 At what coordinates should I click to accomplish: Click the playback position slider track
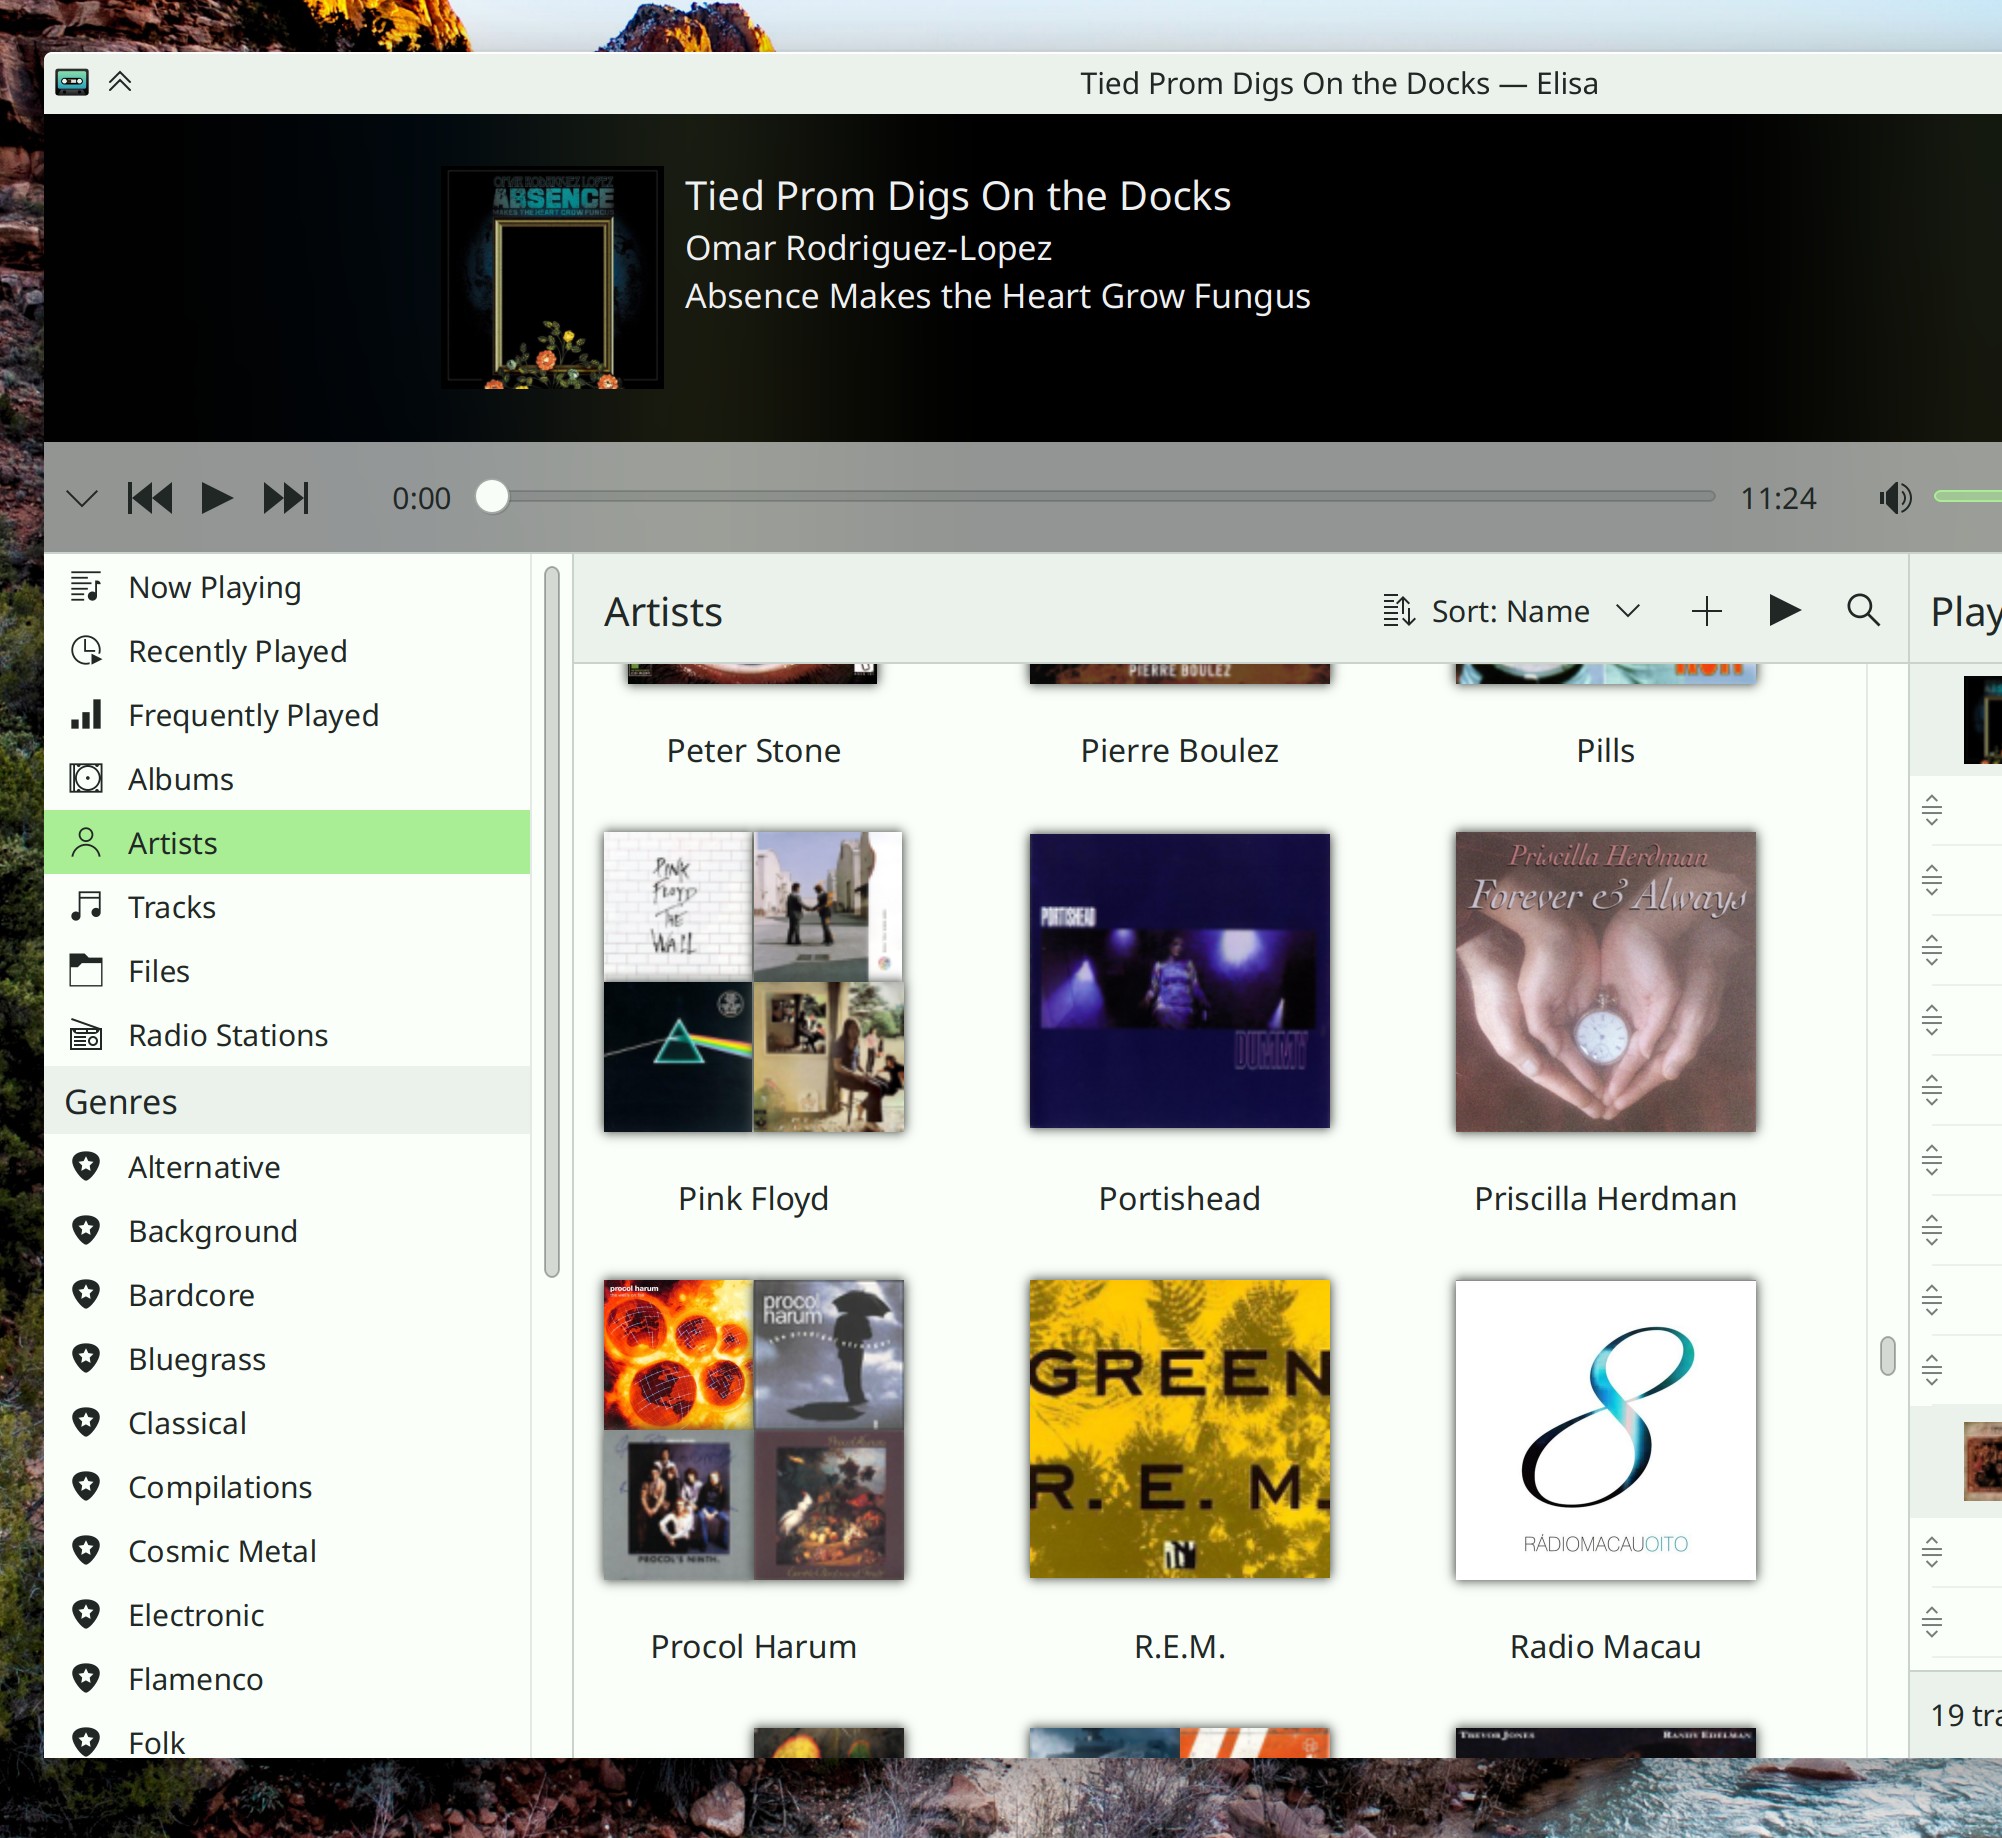[1100, 497]
